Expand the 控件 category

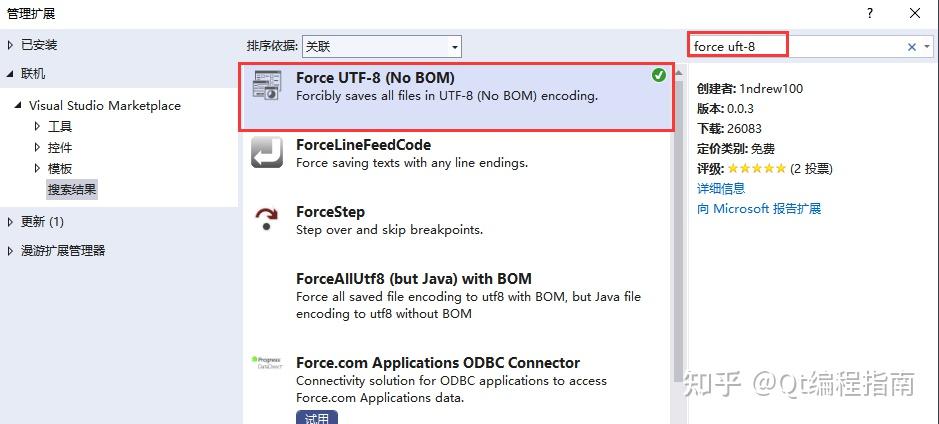[37, 147]
